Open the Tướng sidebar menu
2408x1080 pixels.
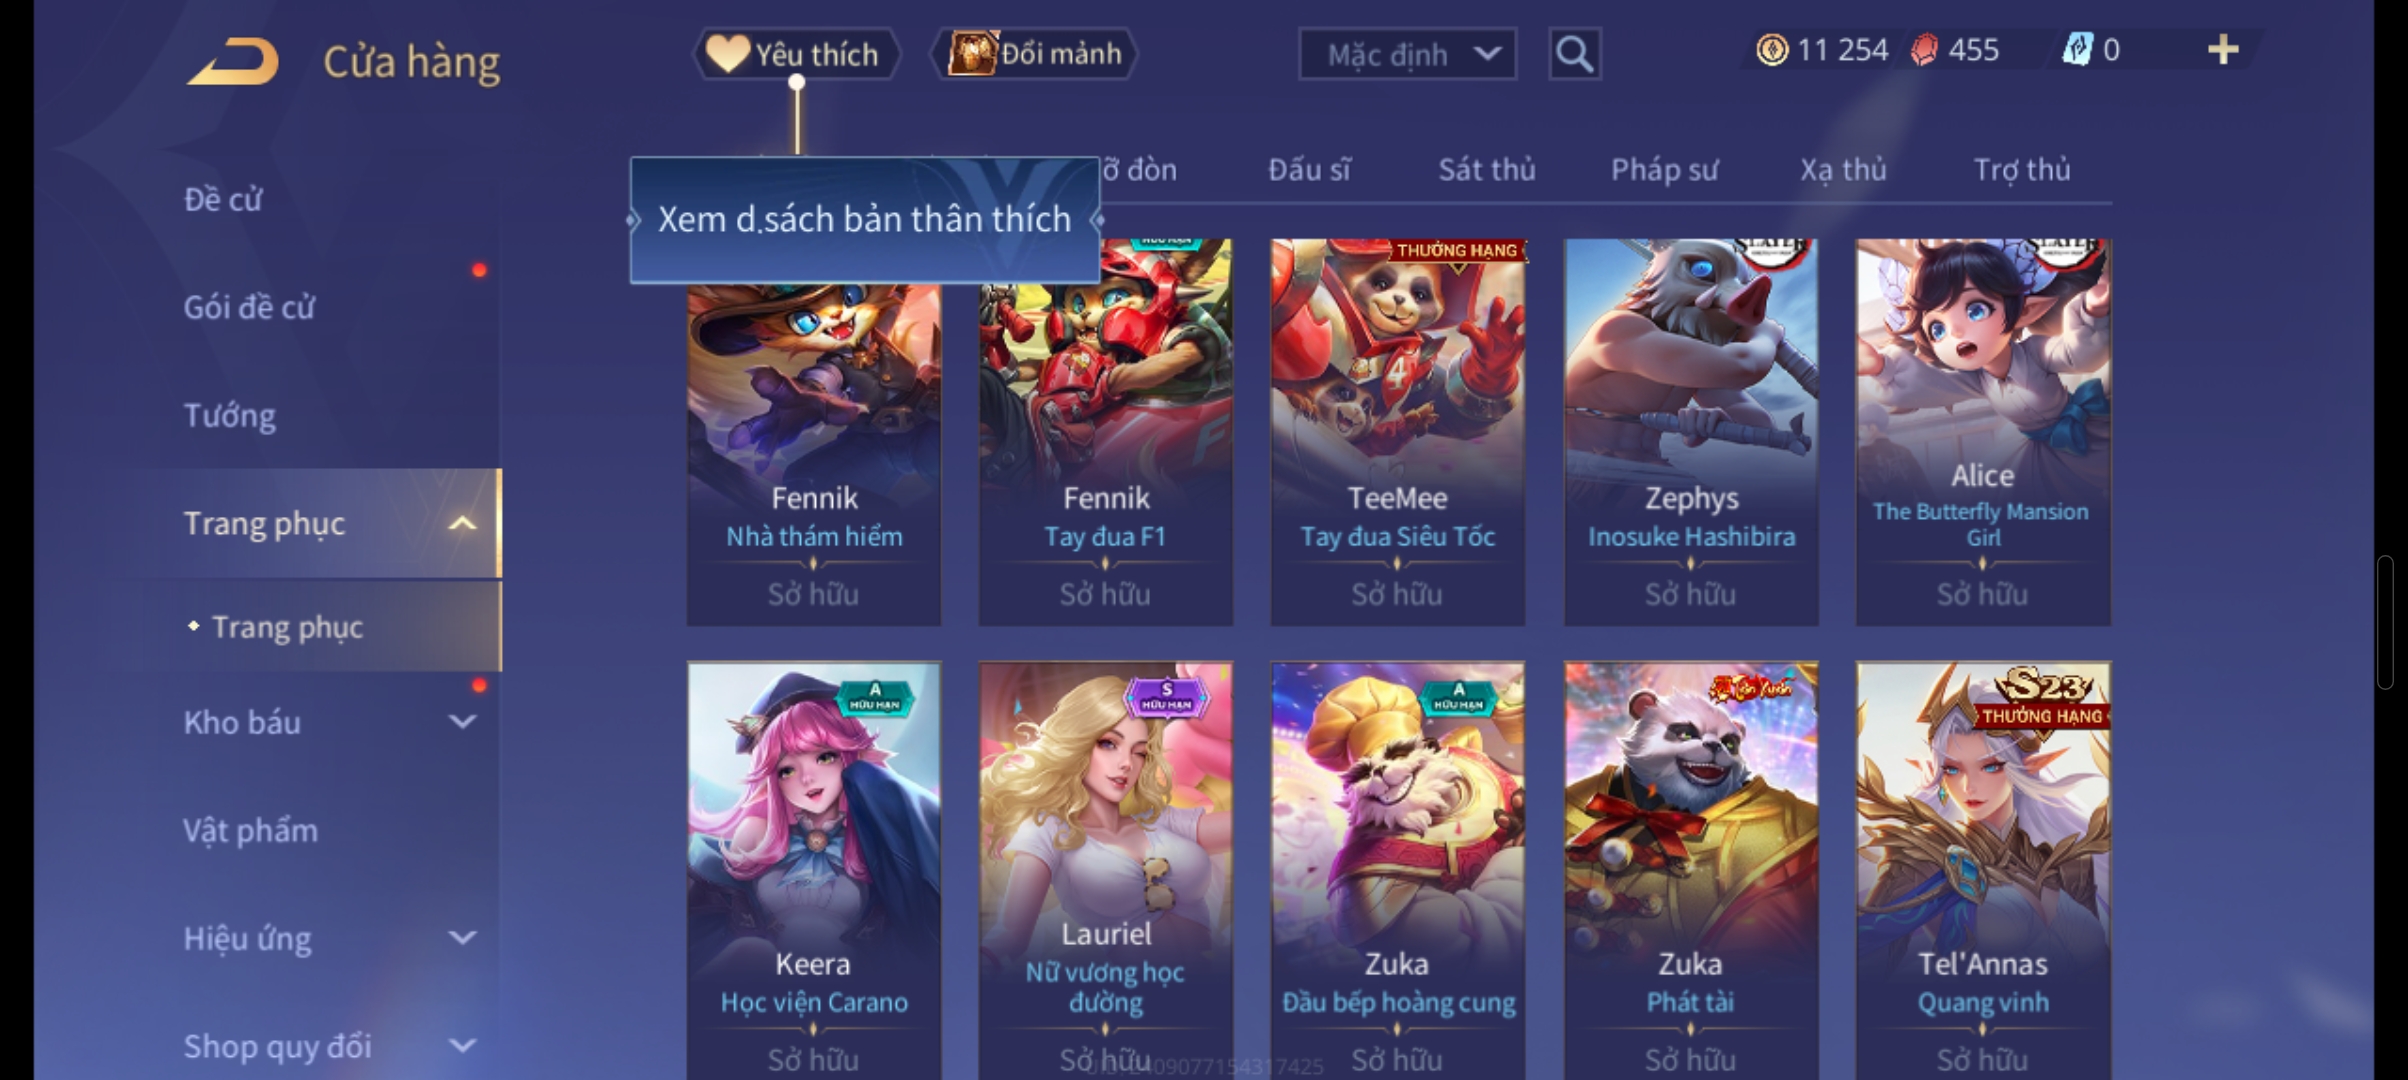click(x=230, y=415)
